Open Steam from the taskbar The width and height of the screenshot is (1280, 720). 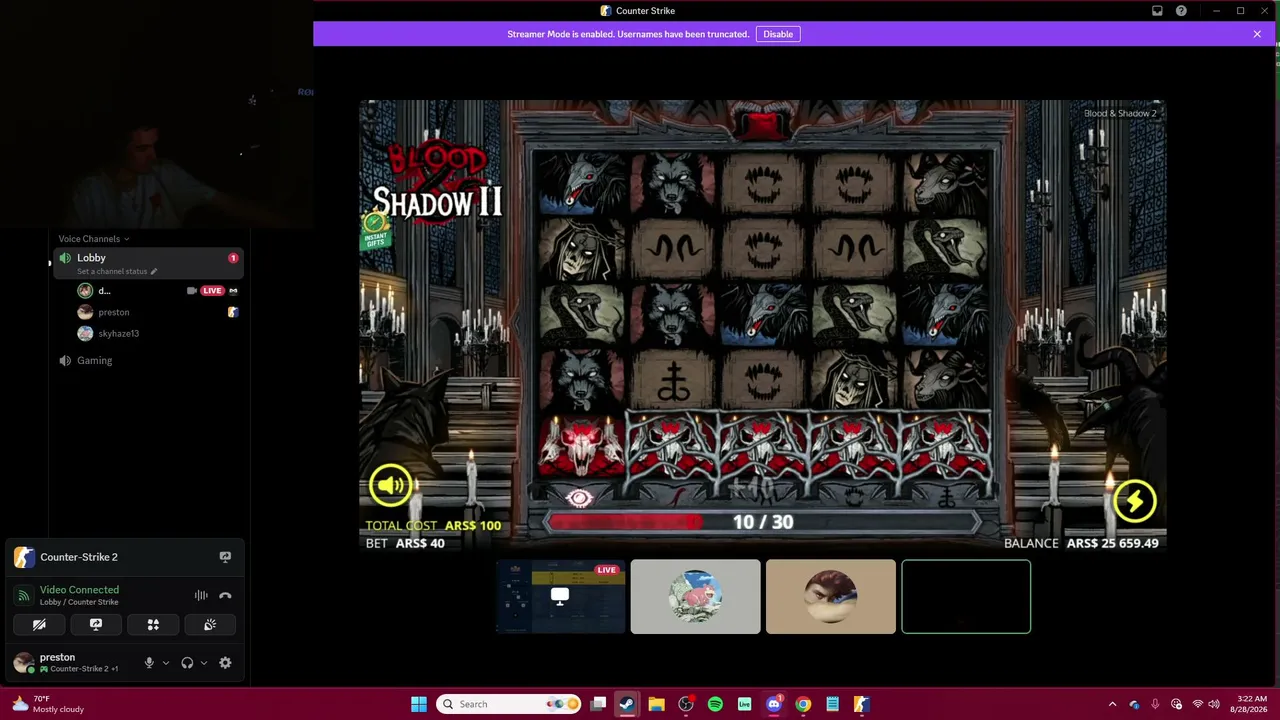click(x=627, y=704)
